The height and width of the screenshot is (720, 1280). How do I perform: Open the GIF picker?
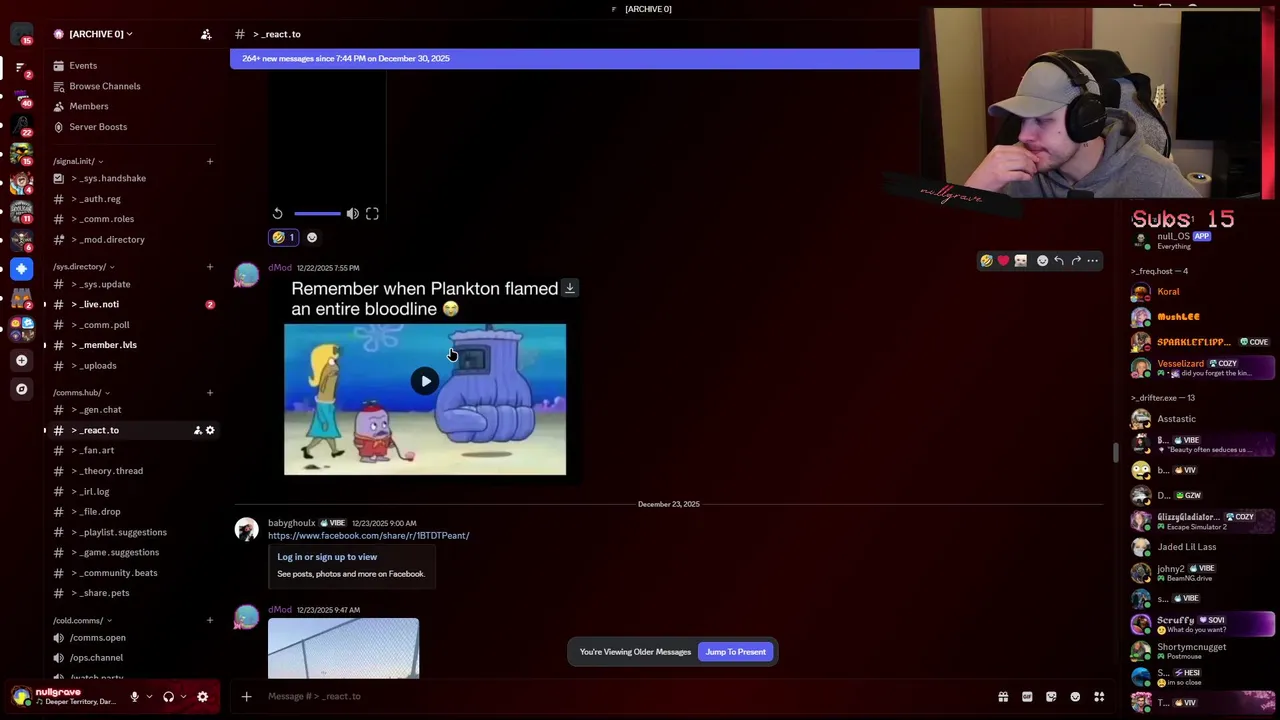tap(1027, 697)
